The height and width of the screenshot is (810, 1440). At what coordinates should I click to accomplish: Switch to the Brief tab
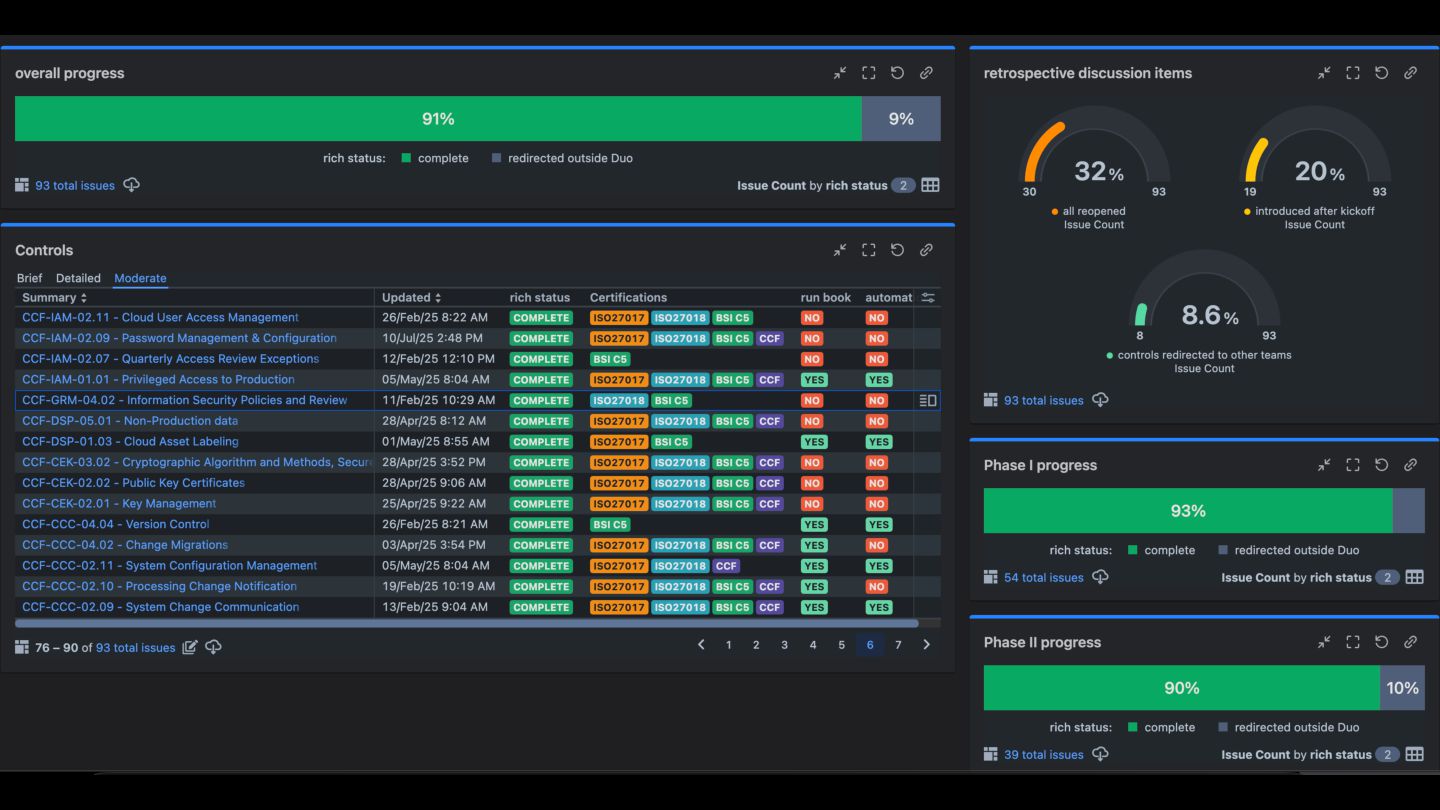coord(30,278)
